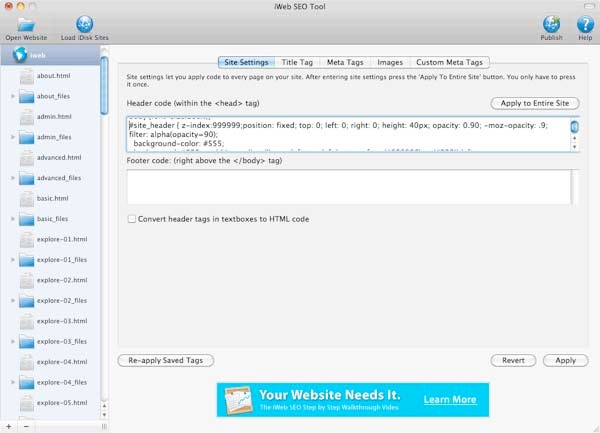
Task: Click the Apply button
Action: pos(566,360)
